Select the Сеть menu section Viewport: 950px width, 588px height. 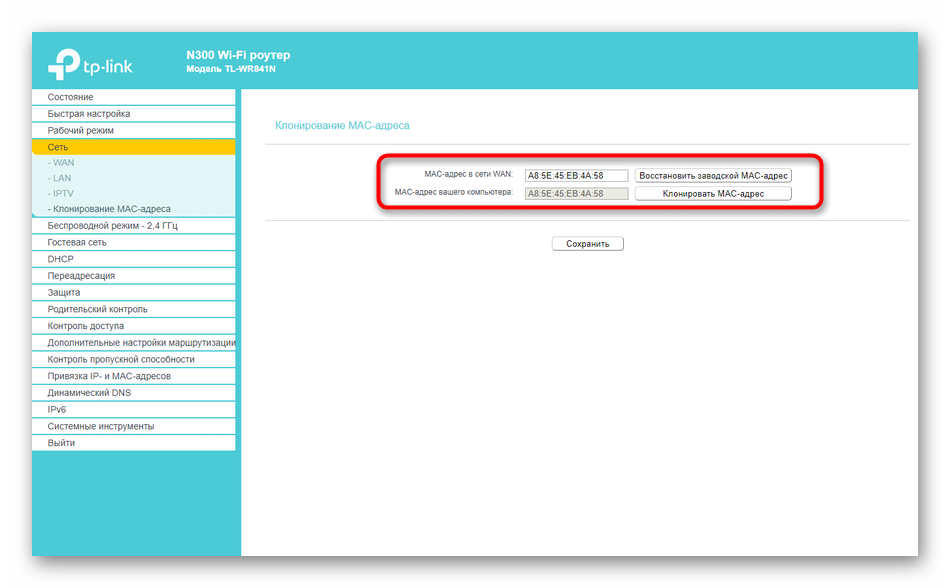(133, 147)
